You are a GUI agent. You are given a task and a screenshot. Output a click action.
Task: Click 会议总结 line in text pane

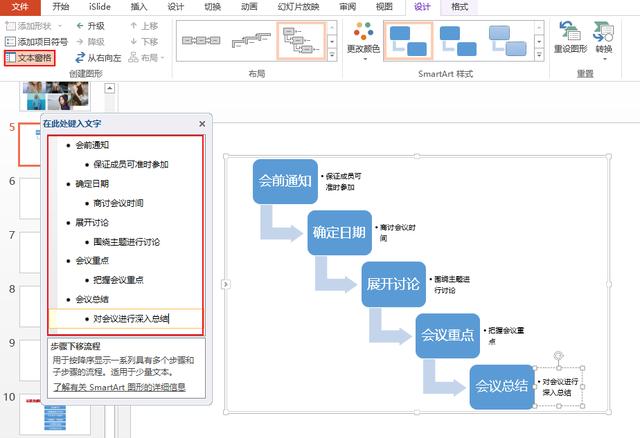(x=92, y=299)
